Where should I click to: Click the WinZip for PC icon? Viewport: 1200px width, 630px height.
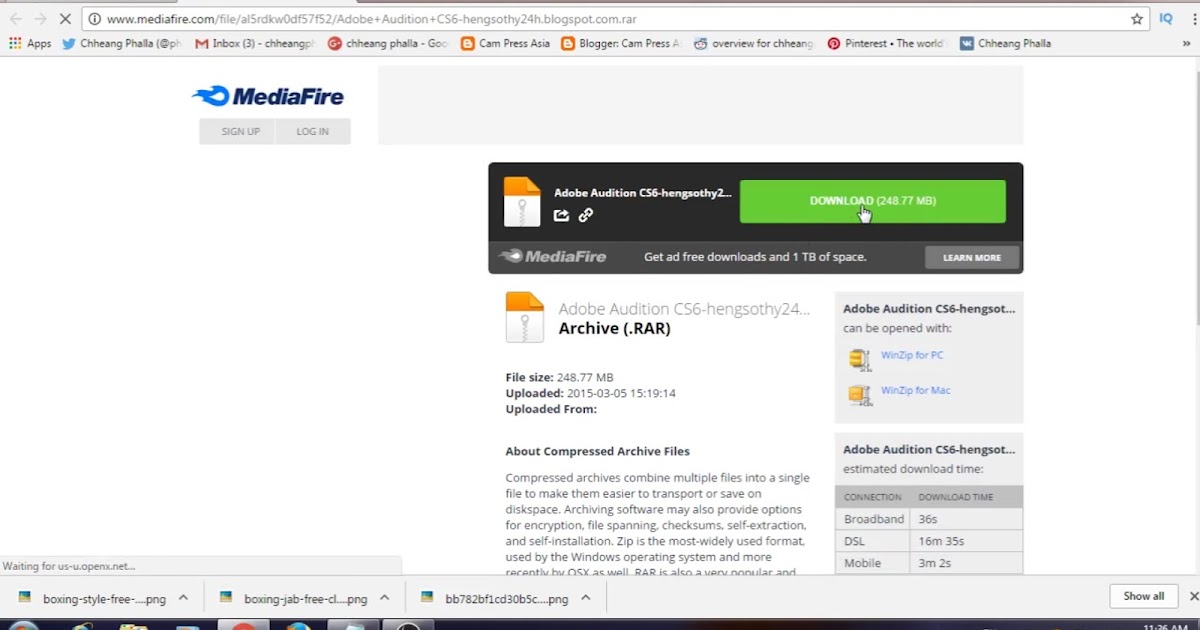859,359
